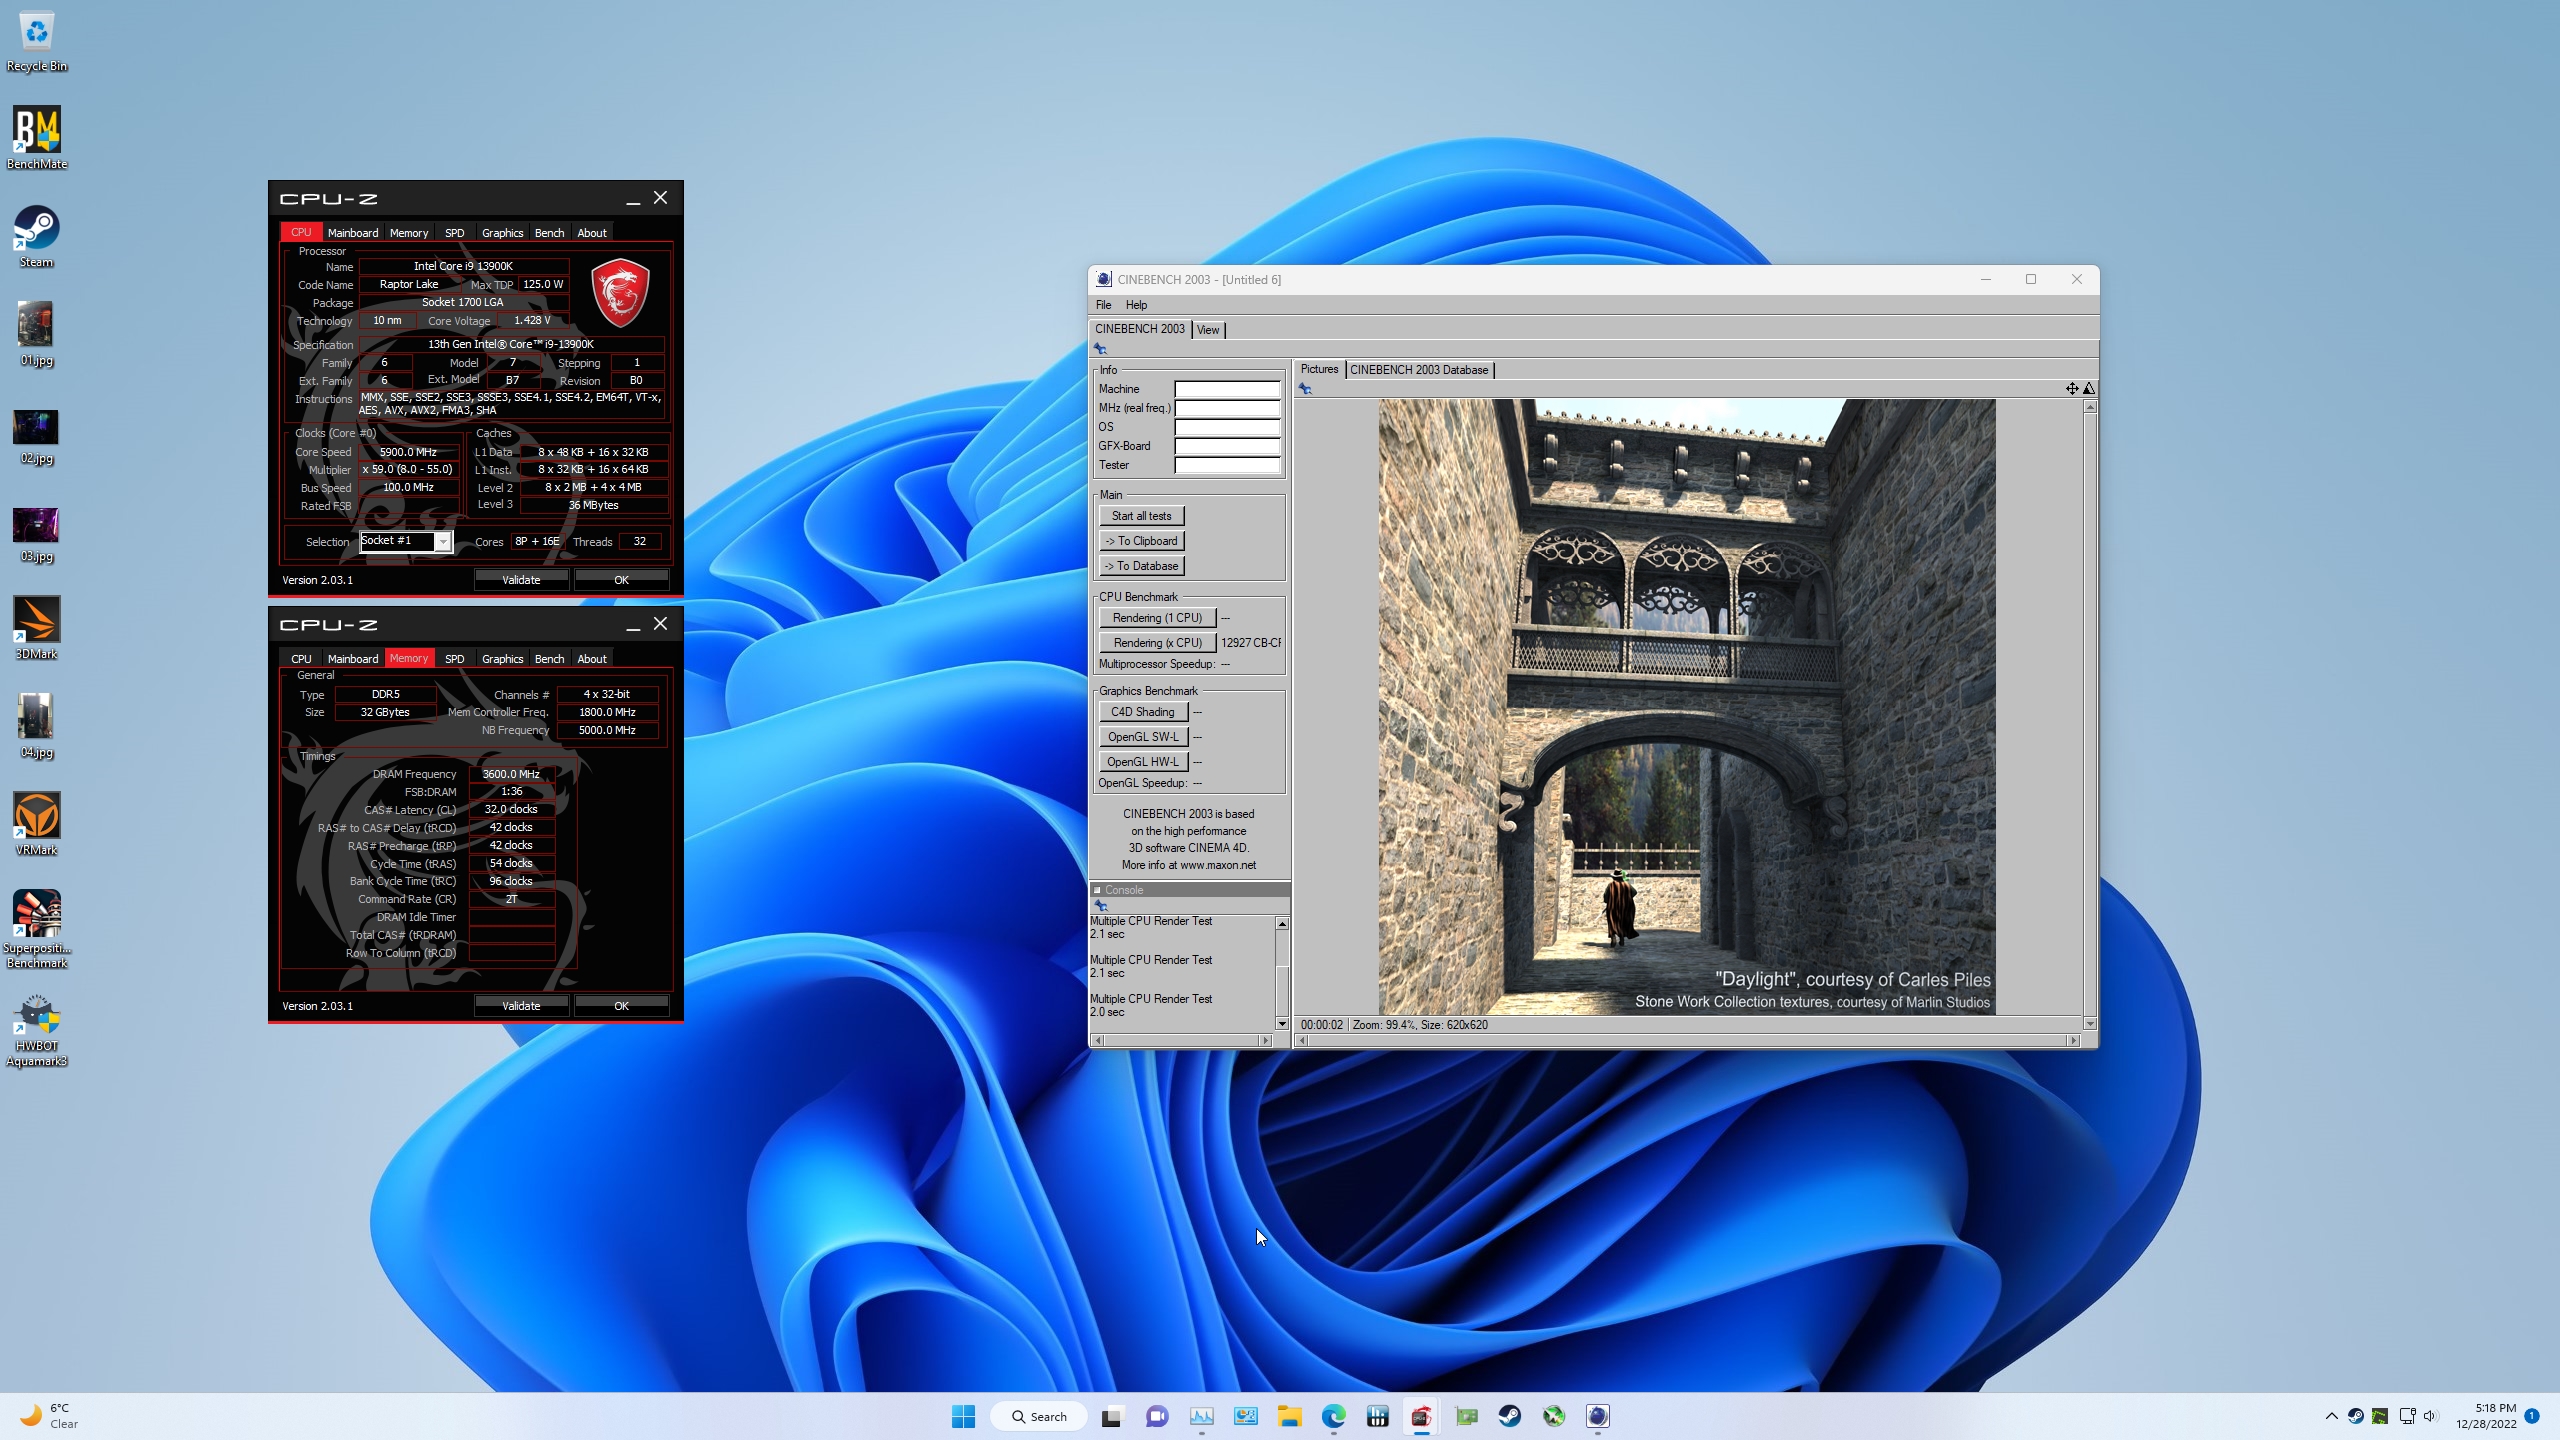Open the Help menu in CINEBENCH
The height and width of the screenshot is (1440, 2560).
click(1136, 305)
